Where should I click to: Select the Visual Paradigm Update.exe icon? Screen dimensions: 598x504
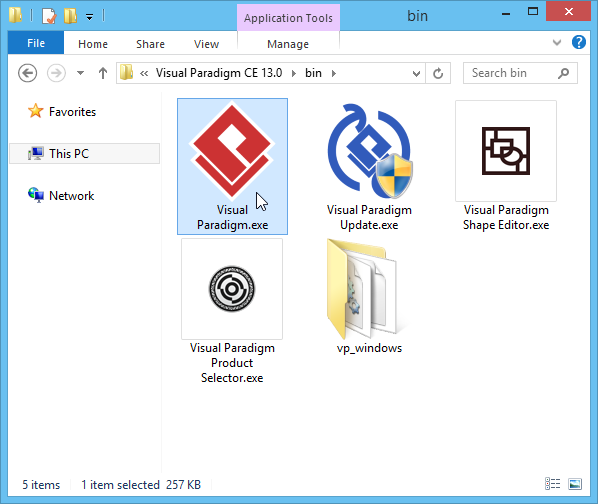(369, 151)
